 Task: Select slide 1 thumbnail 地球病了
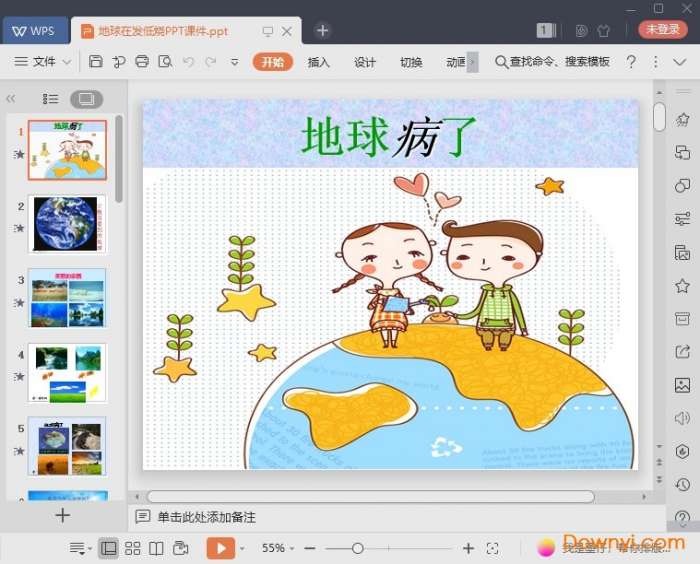click(x=67, y=150)
